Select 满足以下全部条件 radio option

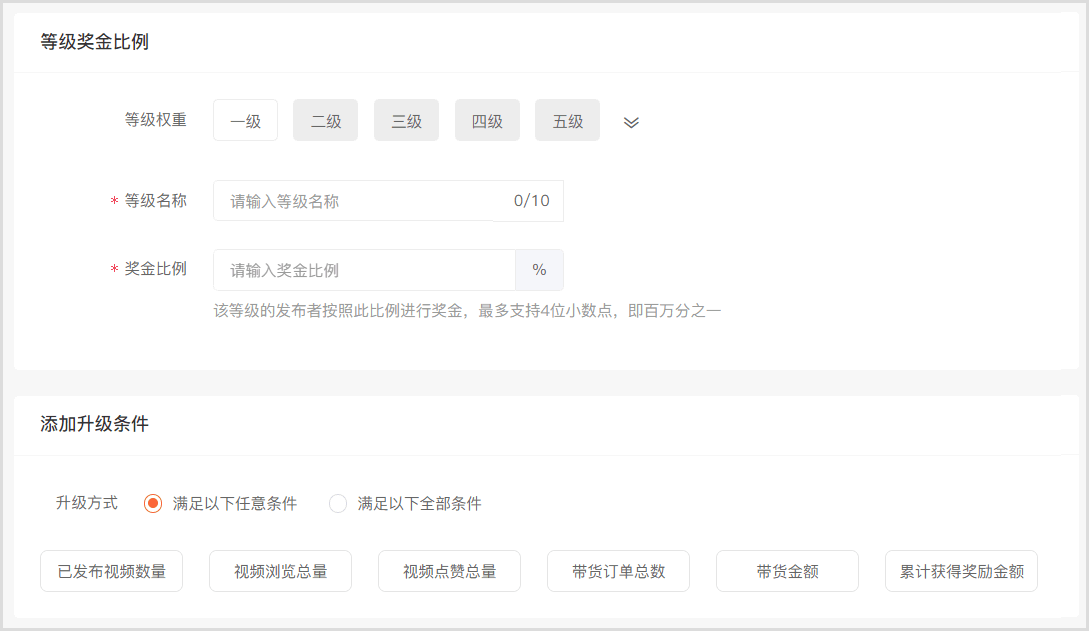coord(338,503)
